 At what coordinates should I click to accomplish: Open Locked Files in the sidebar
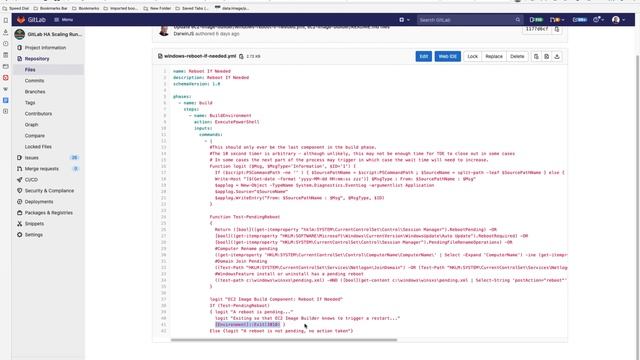click(38, 147)
